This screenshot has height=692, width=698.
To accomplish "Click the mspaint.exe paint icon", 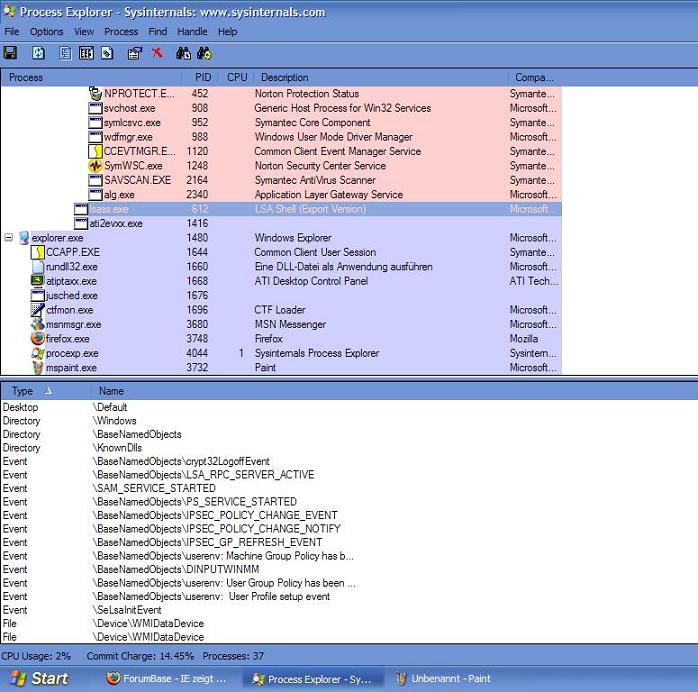I will point(38,368).
